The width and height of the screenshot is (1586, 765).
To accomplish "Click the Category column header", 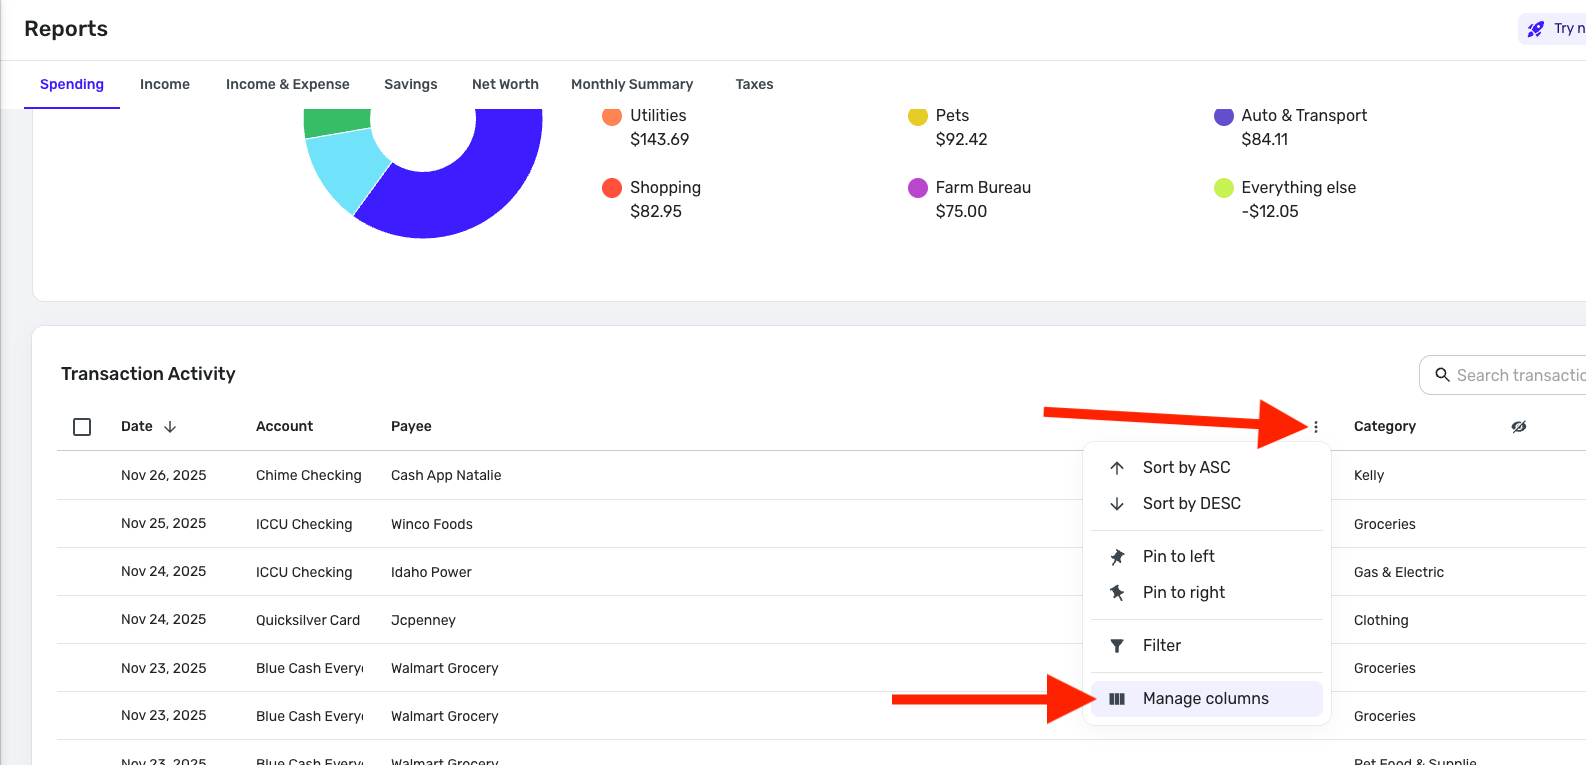I will (1385, 427).
